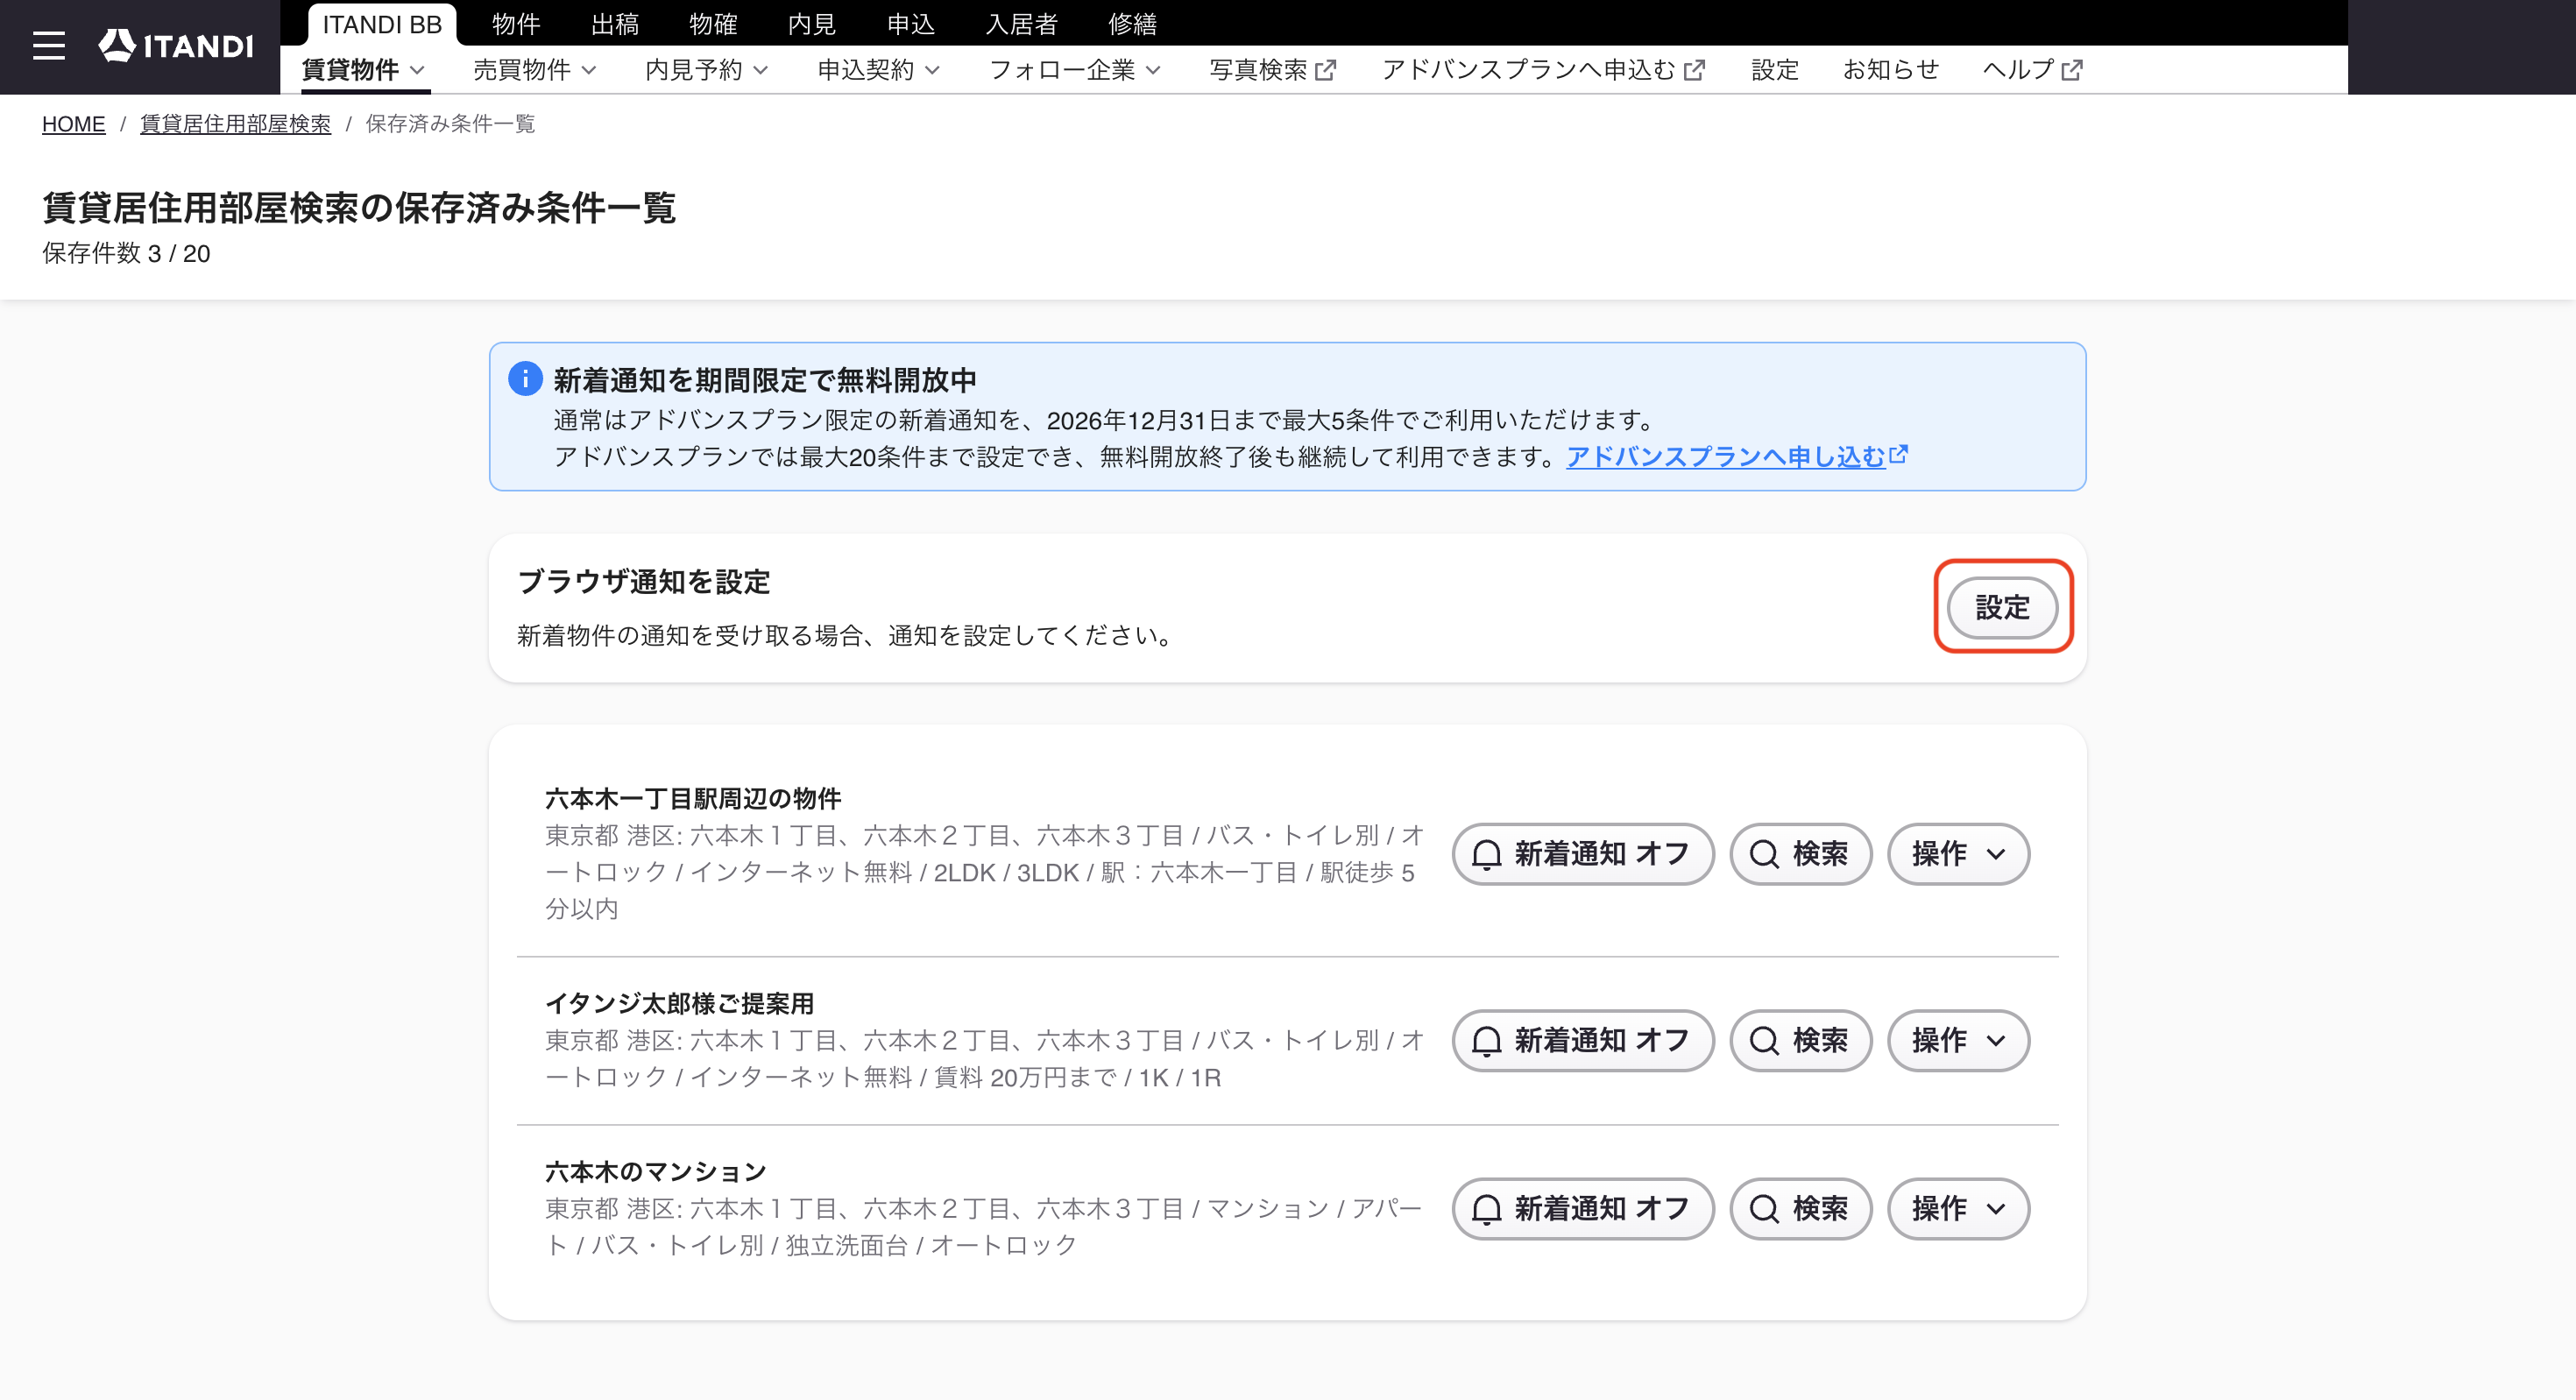Image resolution: width=2576 pixels, height=1400 pixels.
Task: Toggle 新着通知 オフ for 六本木一丁目駅周辺の物件
Action: (1582, 854)
